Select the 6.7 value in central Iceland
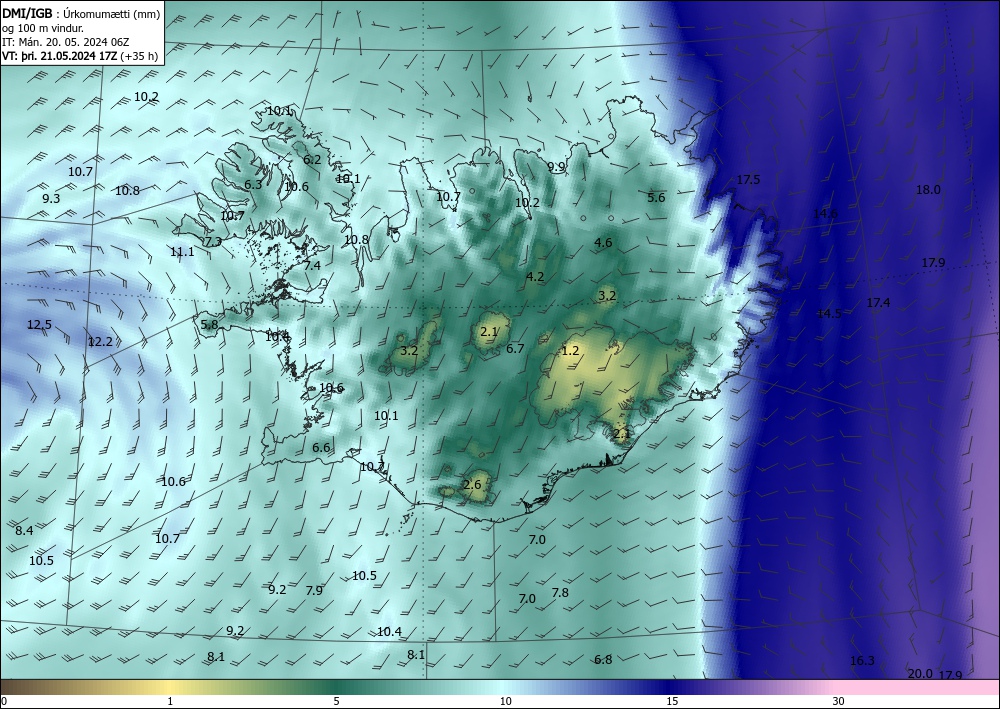Image resolution: width=1000 pixels, height=709 pixels. [515, 348]
